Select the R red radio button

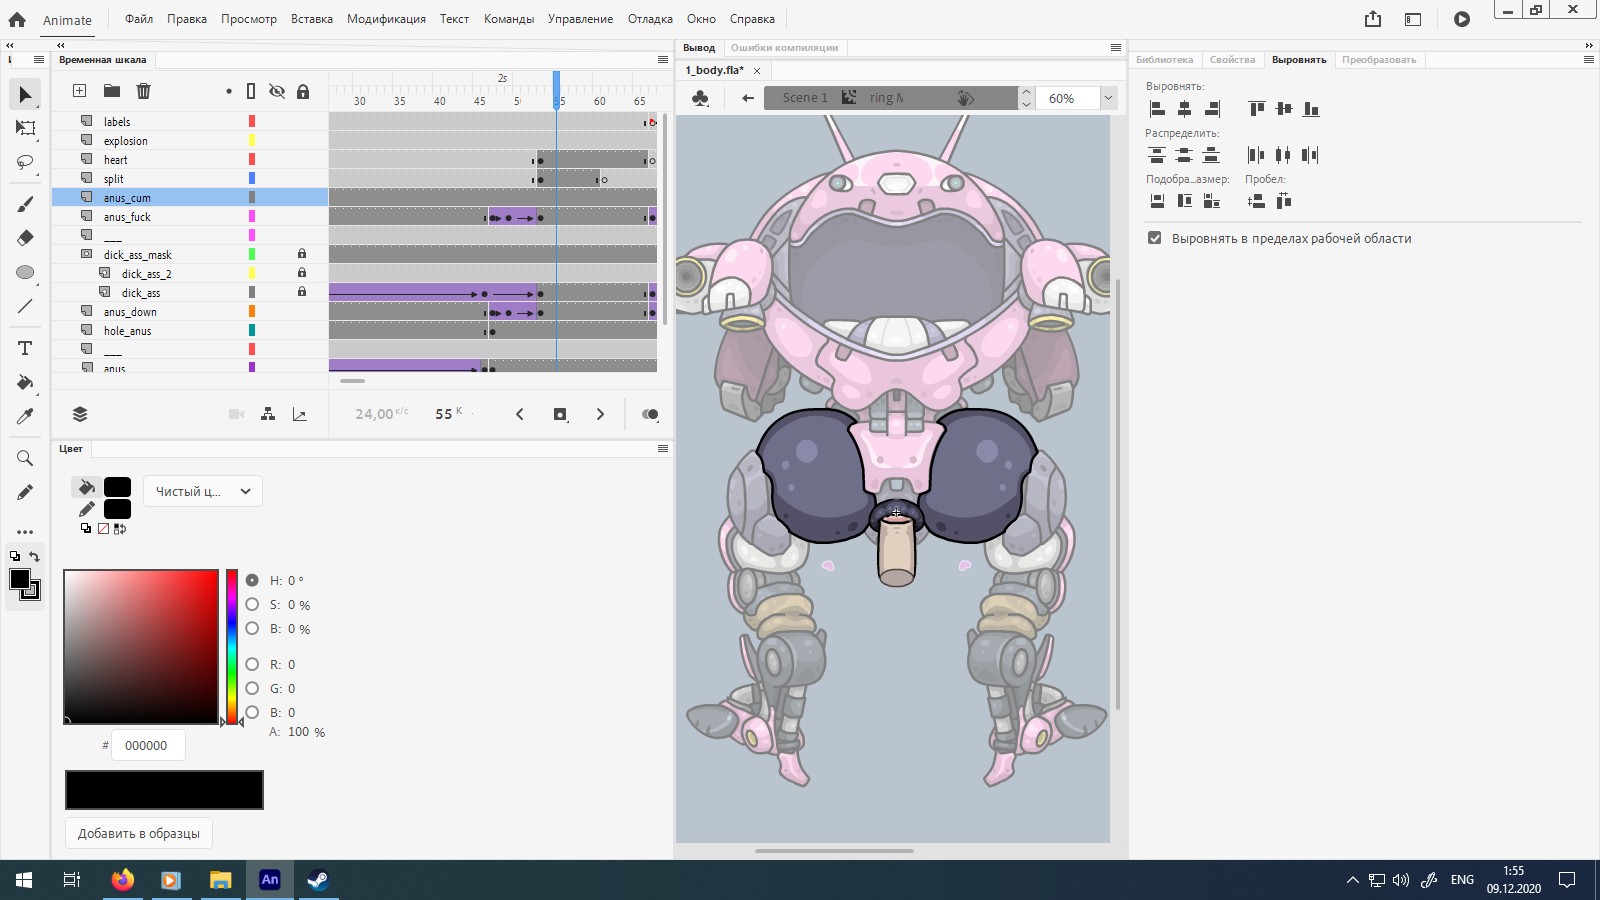[x=252, y=664]
